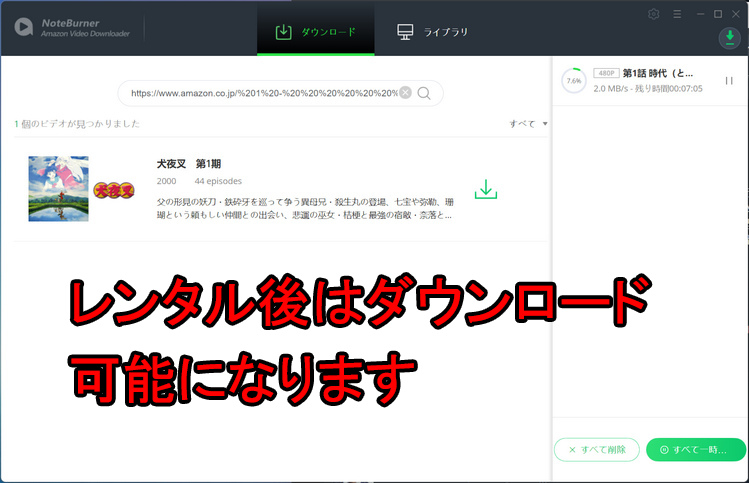The width and height of the screenshot is (749, 483).
Task: Click the 2.0 MB/s speed status text
Action: tap(648, 88)
